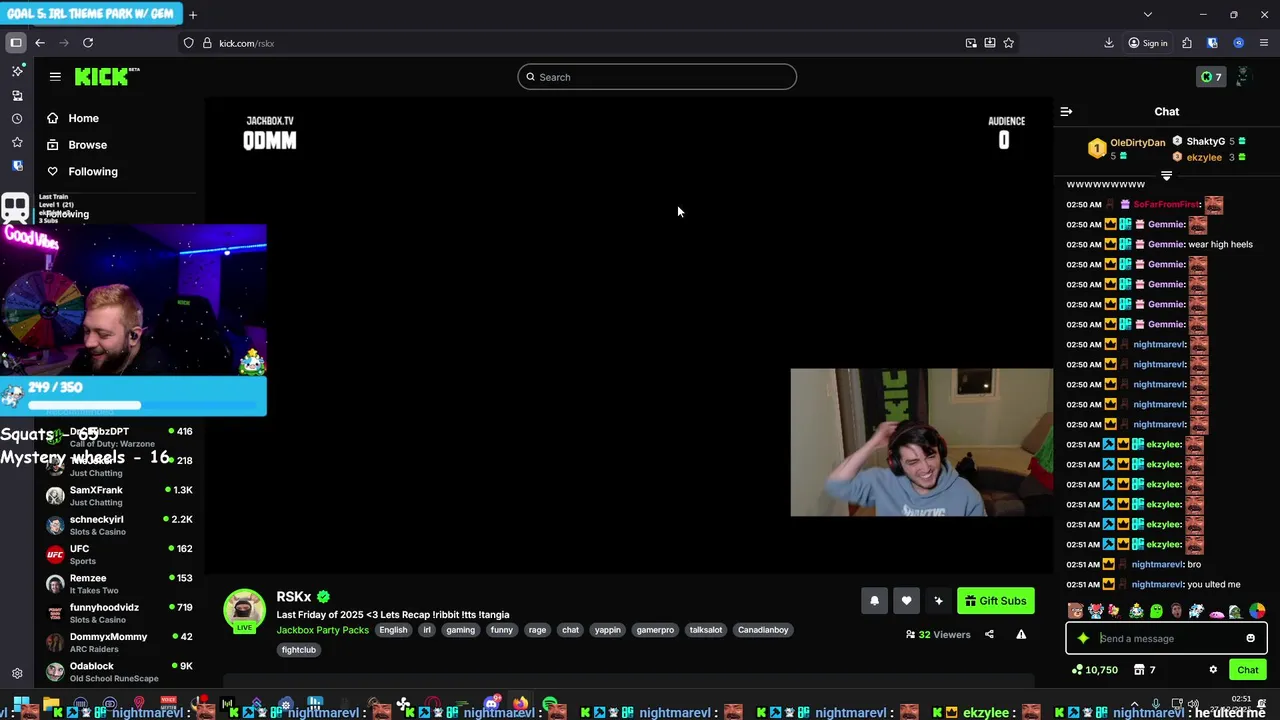Click browser back arrow
The height and width of the screenshot is (720, 1280).
[x=40, y=43]
